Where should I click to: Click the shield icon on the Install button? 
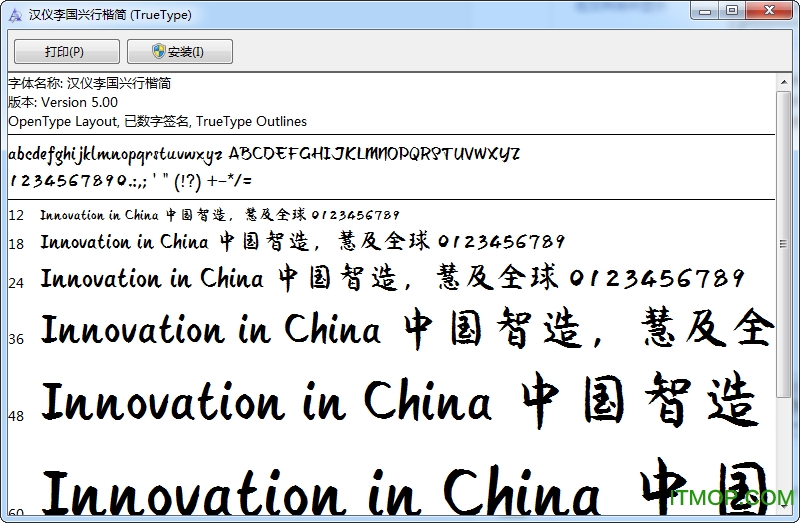click(159, 51)
